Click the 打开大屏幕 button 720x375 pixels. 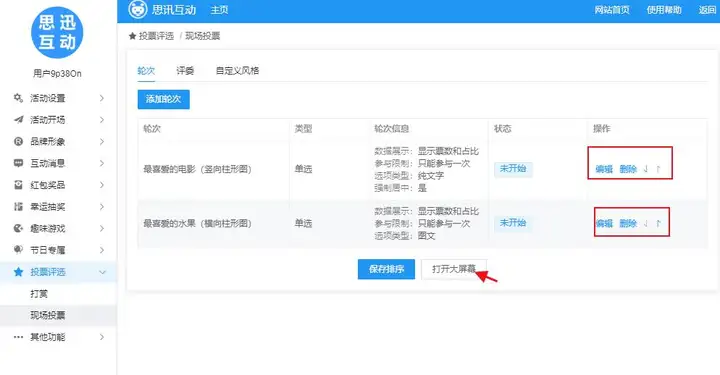click(x=454, y=269)
